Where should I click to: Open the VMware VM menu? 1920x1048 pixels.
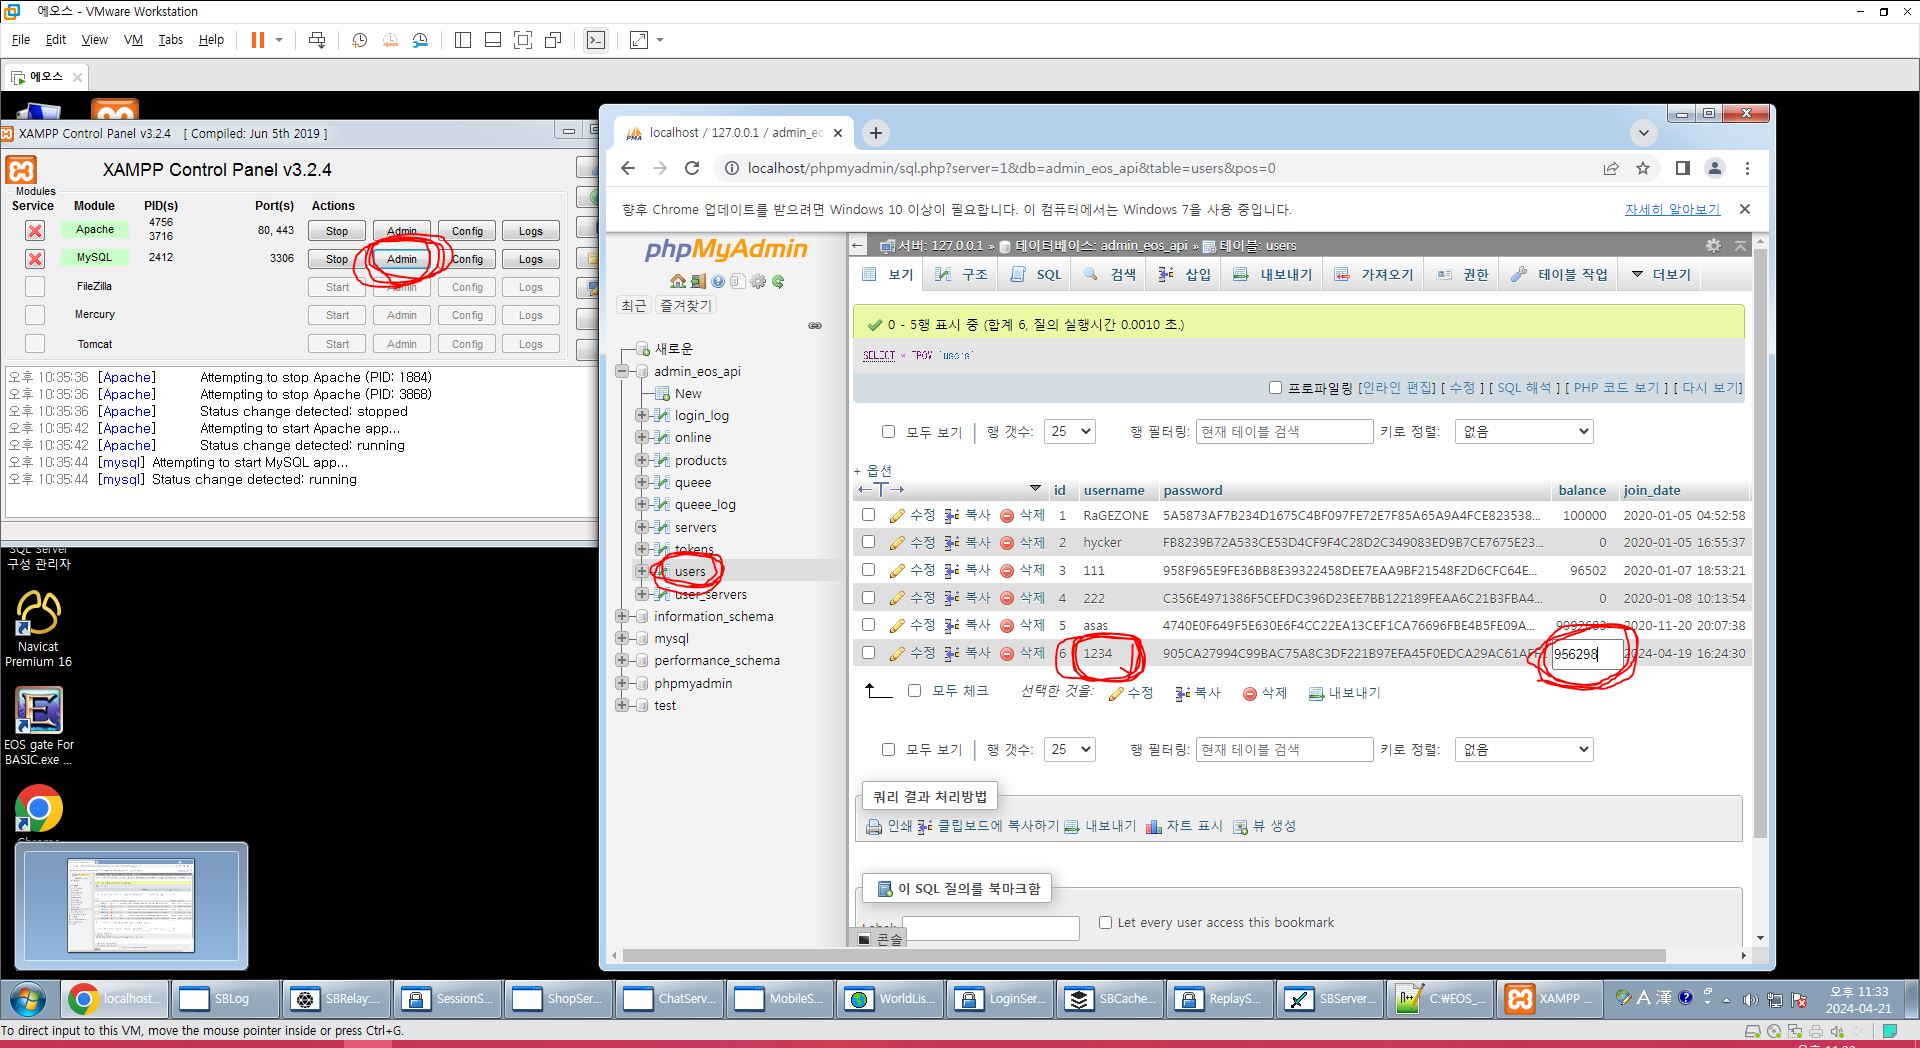pos(133,40)
